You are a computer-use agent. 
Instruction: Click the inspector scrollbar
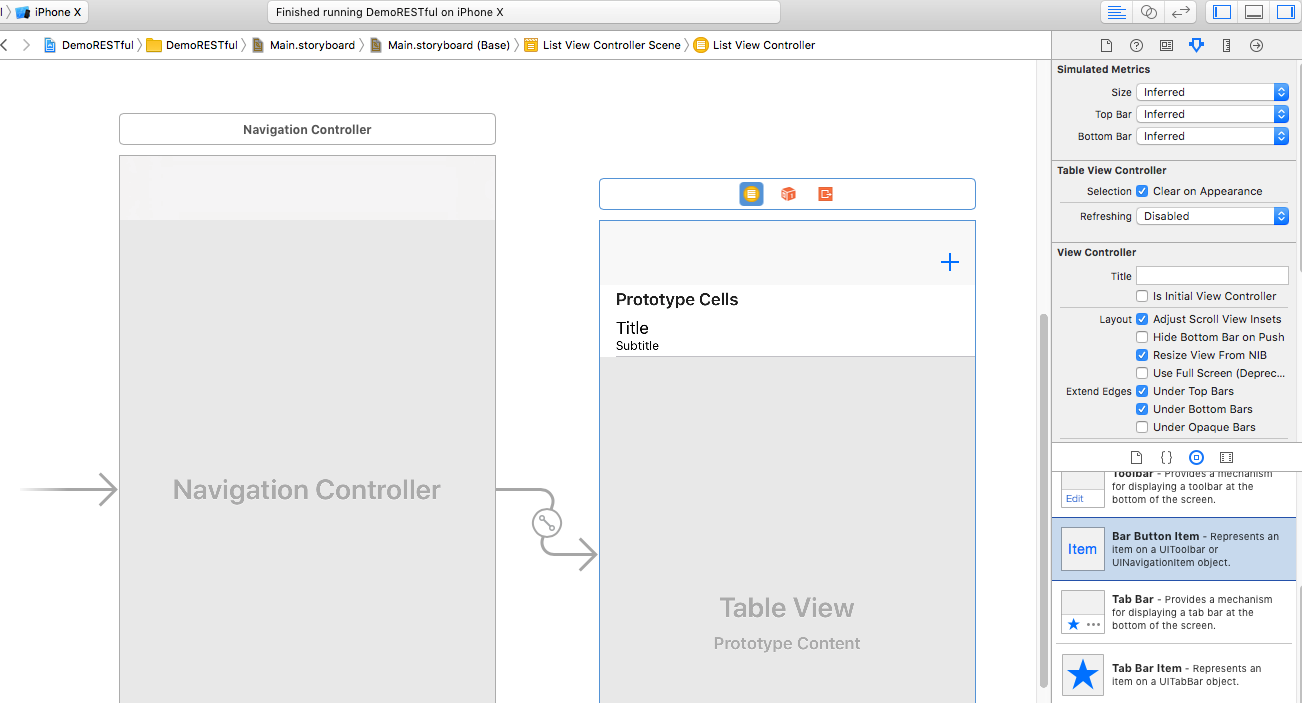tap(1299, 170)
